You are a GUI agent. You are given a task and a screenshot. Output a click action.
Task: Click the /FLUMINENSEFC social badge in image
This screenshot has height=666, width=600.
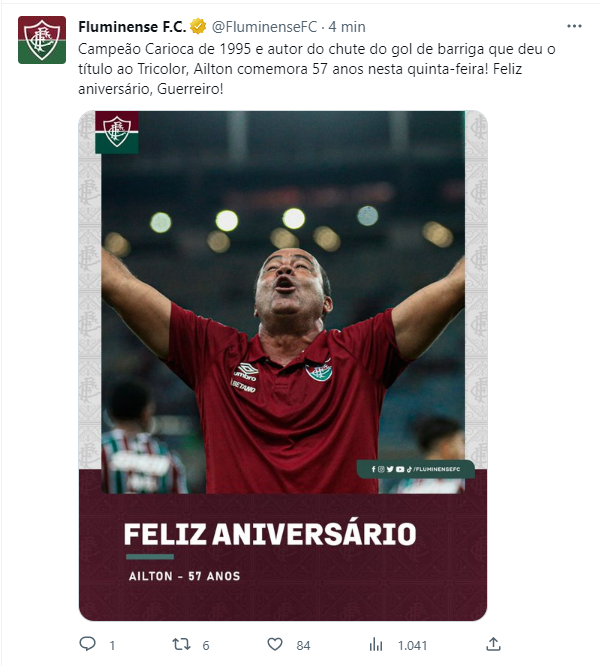[416, 469]
